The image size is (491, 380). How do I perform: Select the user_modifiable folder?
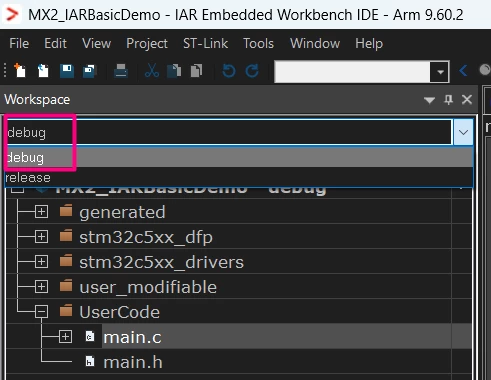[x=148, y=287]
